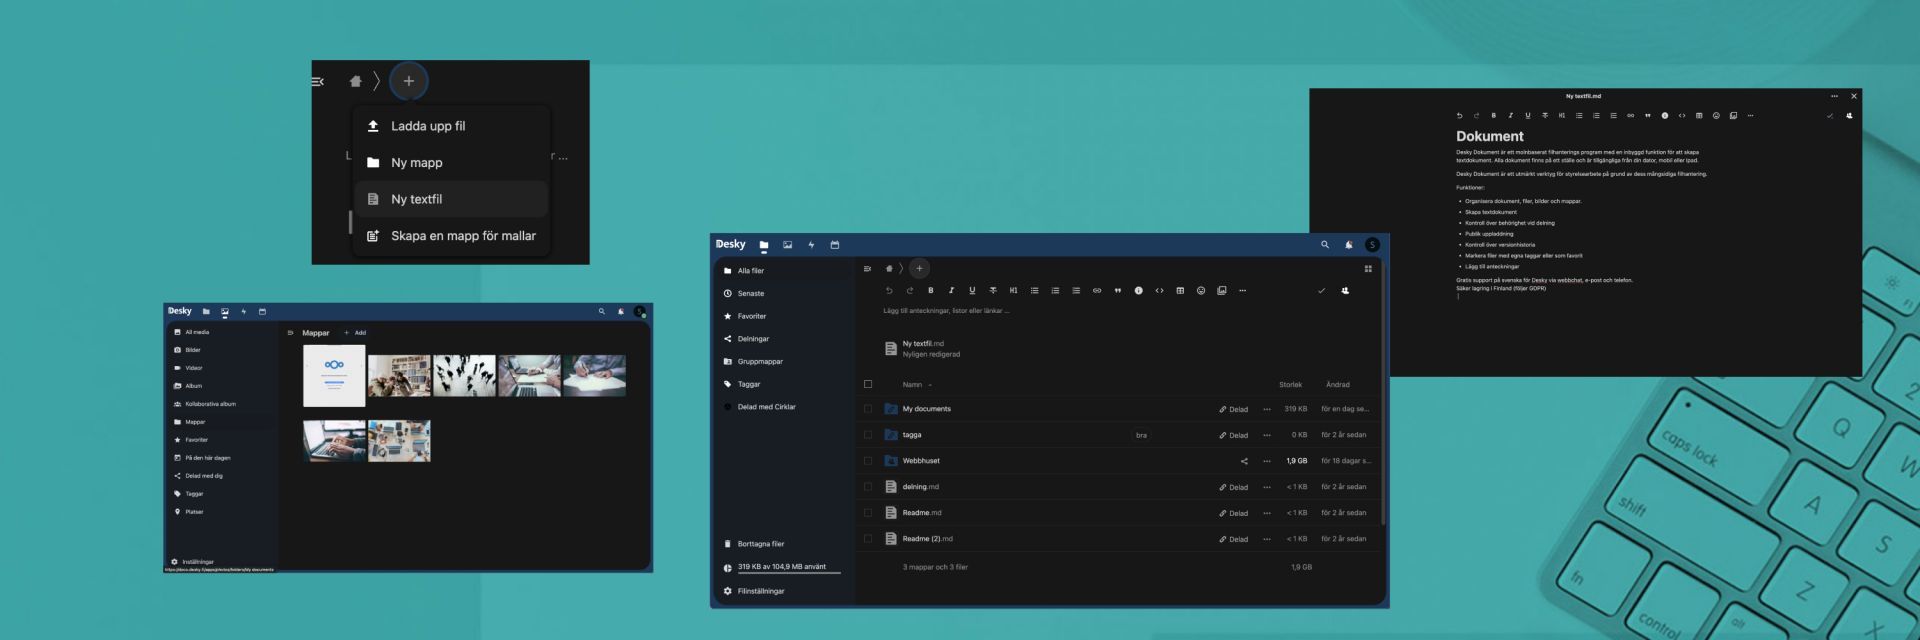Click the Delad link on the tagga row

[x=1234, y=435]
